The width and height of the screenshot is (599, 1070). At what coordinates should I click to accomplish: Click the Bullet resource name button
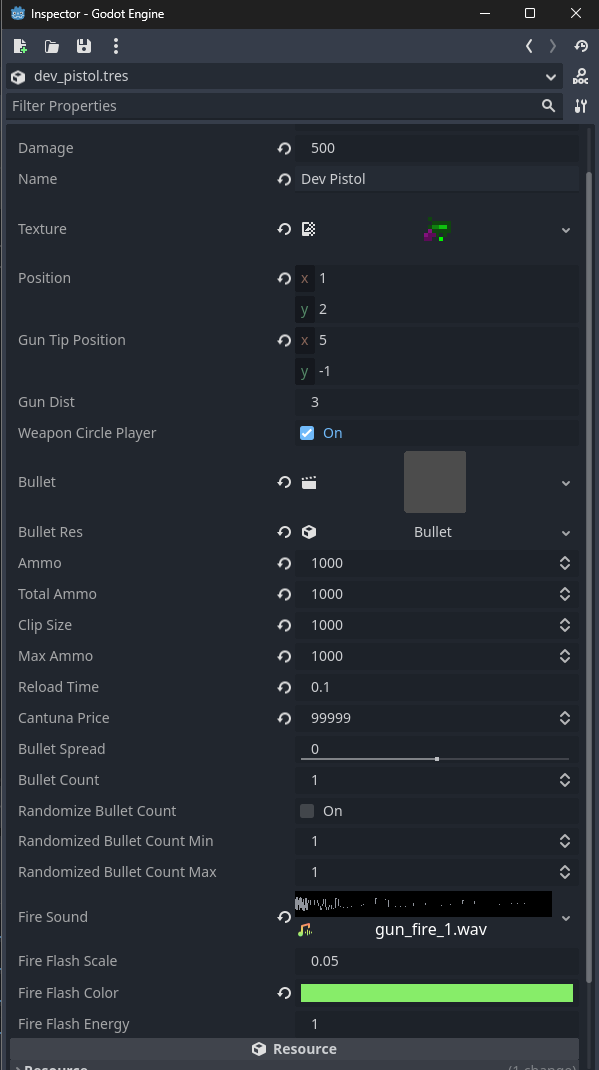433,532
